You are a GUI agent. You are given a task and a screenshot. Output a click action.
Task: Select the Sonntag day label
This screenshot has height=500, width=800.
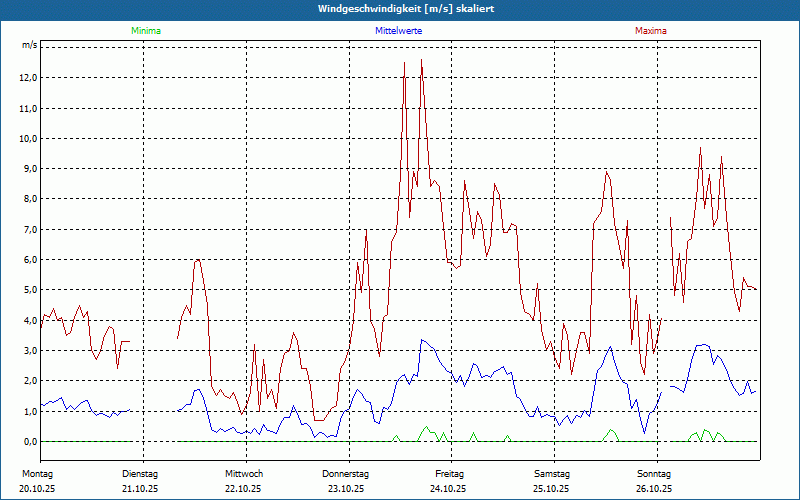[655, 473]
